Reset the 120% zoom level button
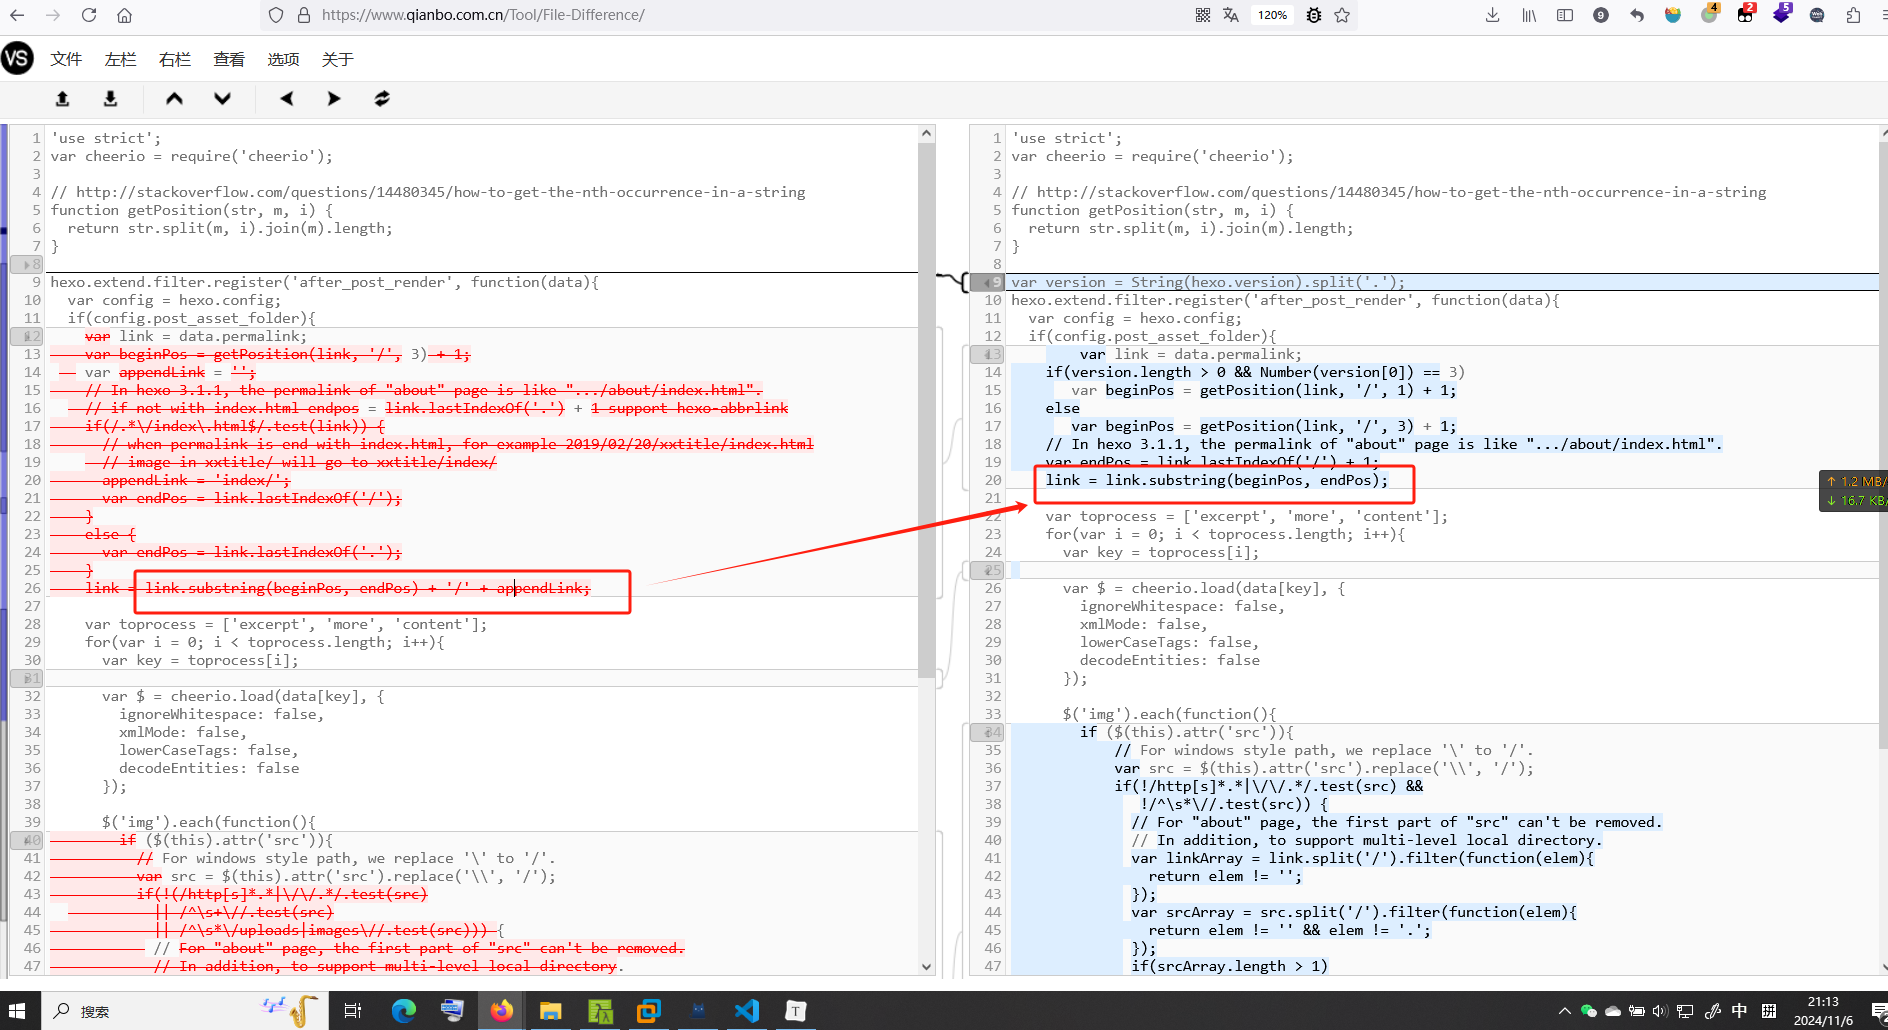The height and width of the screenshot is (1030, 1888). click(1272, 15)
